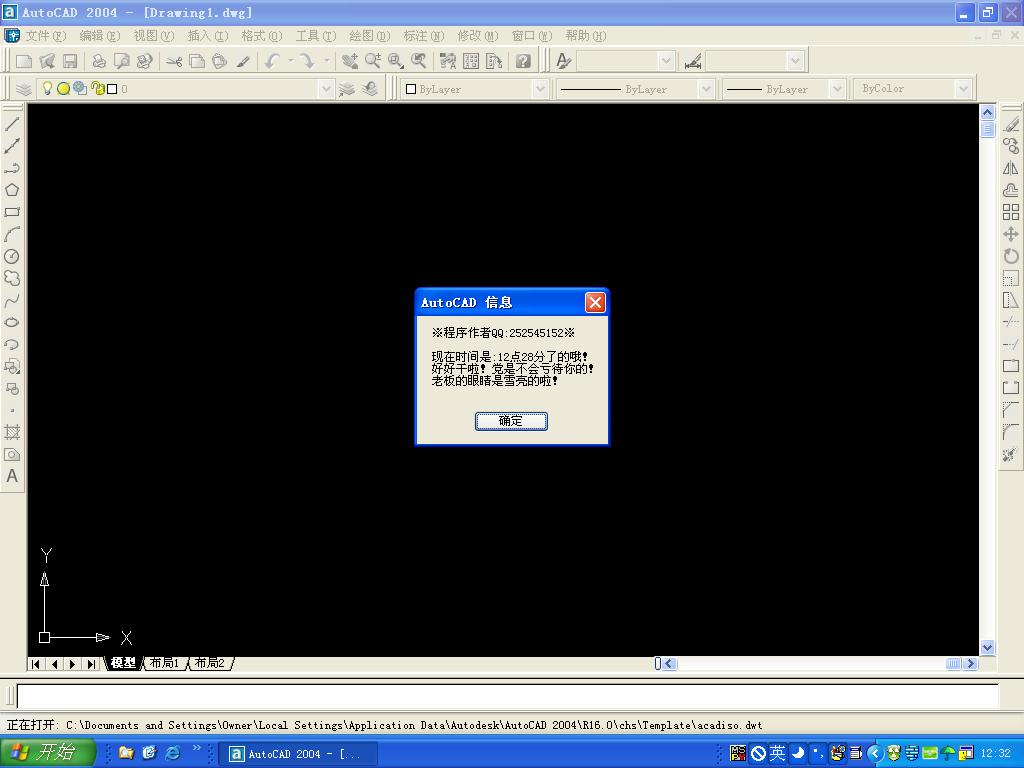Toggle layer 0 lock padlock icon

(x=98, y=88)
